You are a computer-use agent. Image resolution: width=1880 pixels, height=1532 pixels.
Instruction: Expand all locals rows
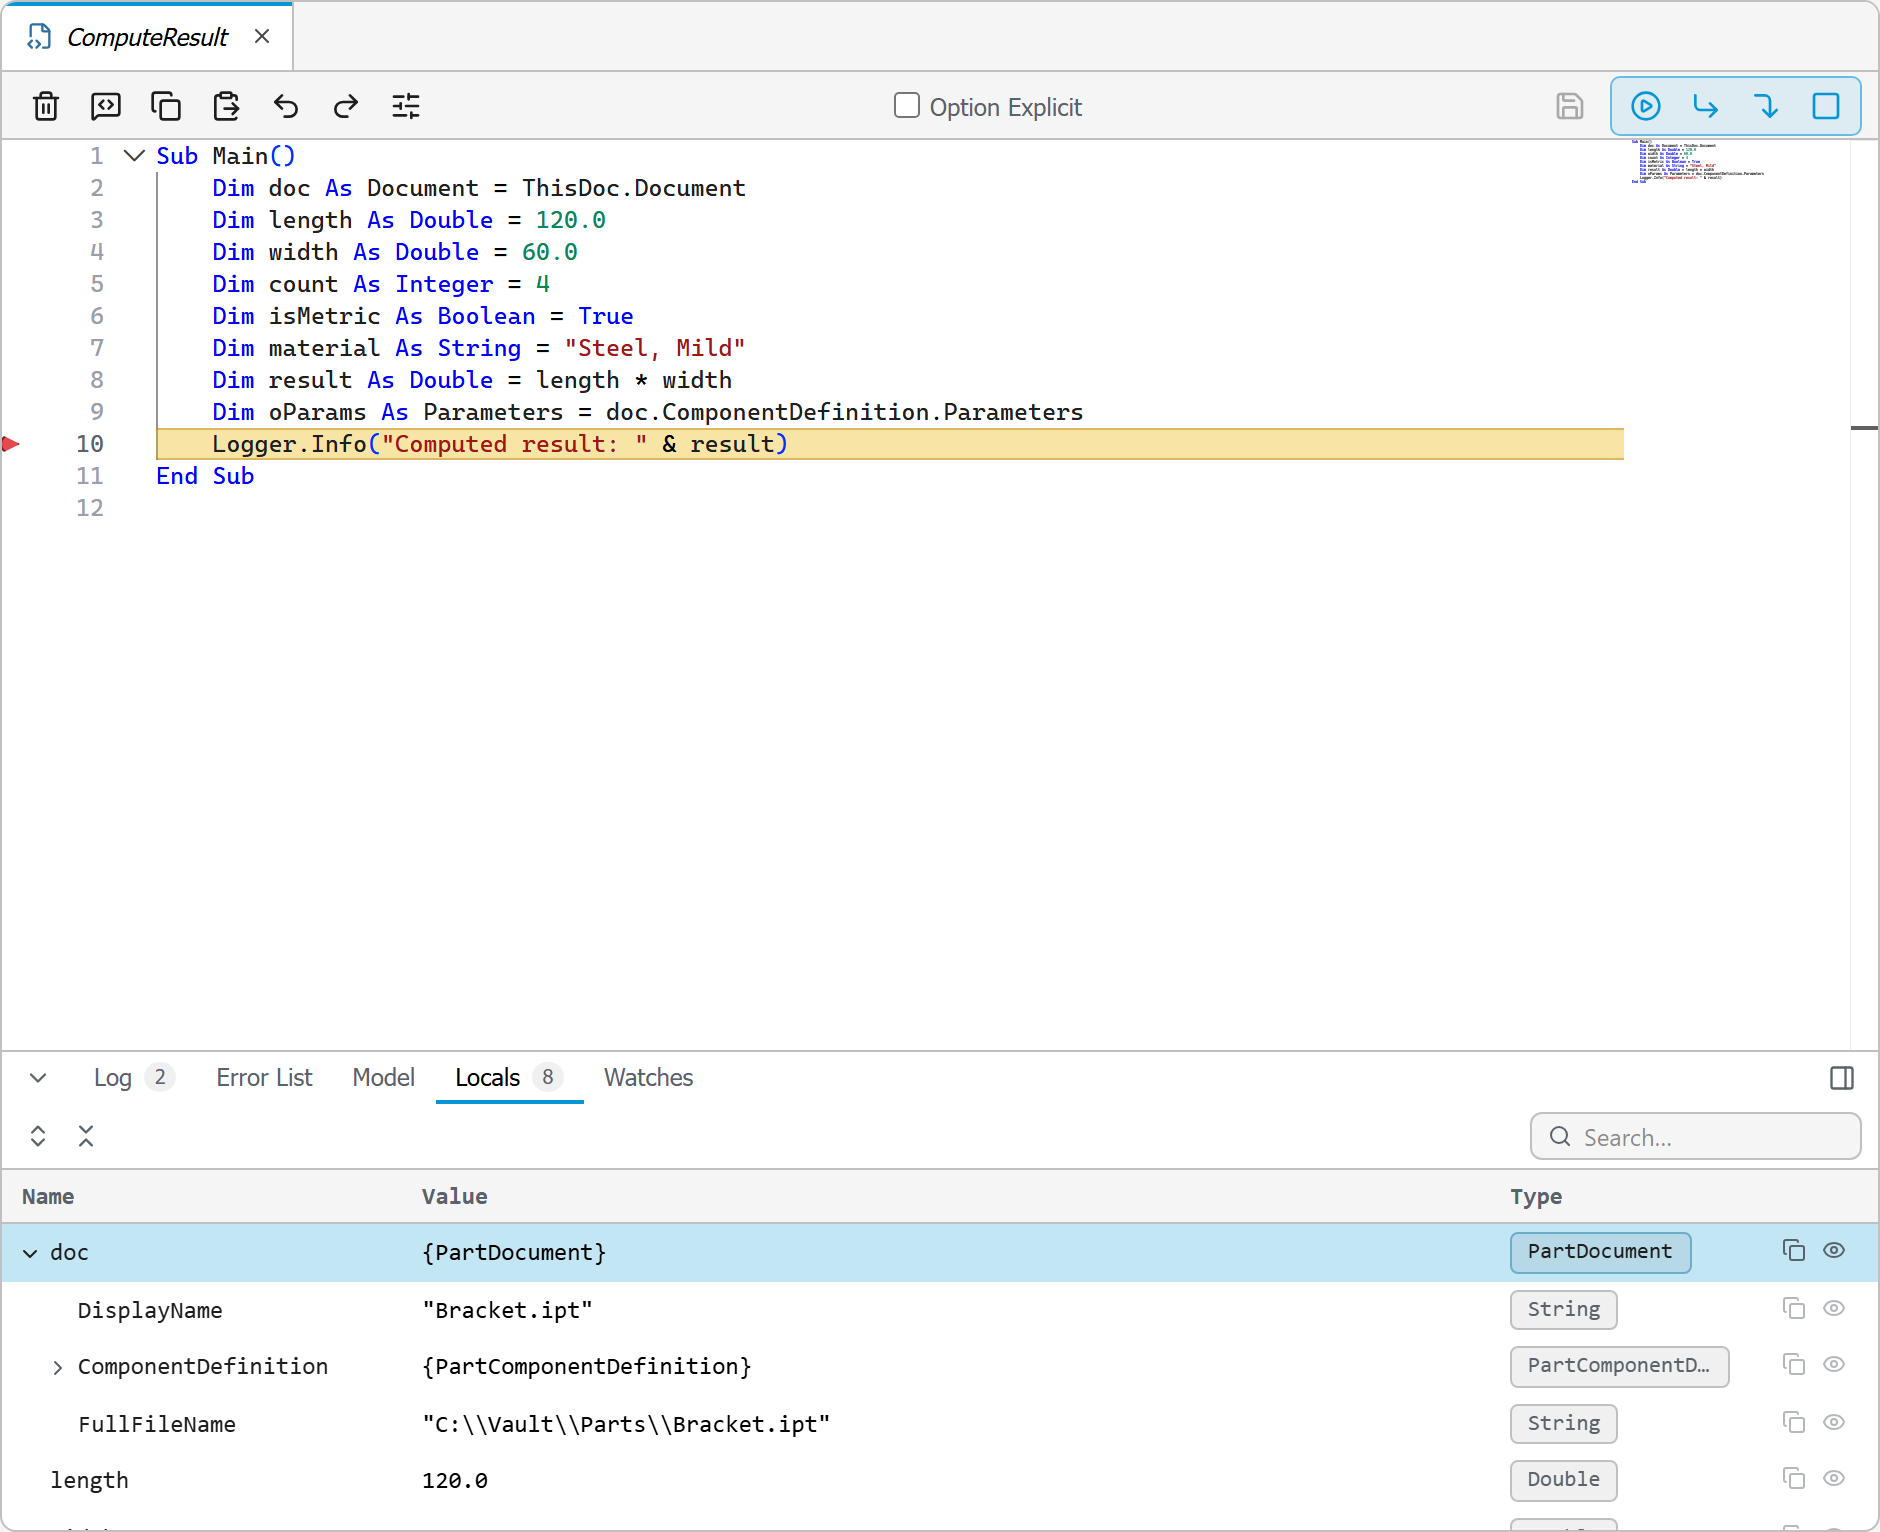click(38, 1136)
